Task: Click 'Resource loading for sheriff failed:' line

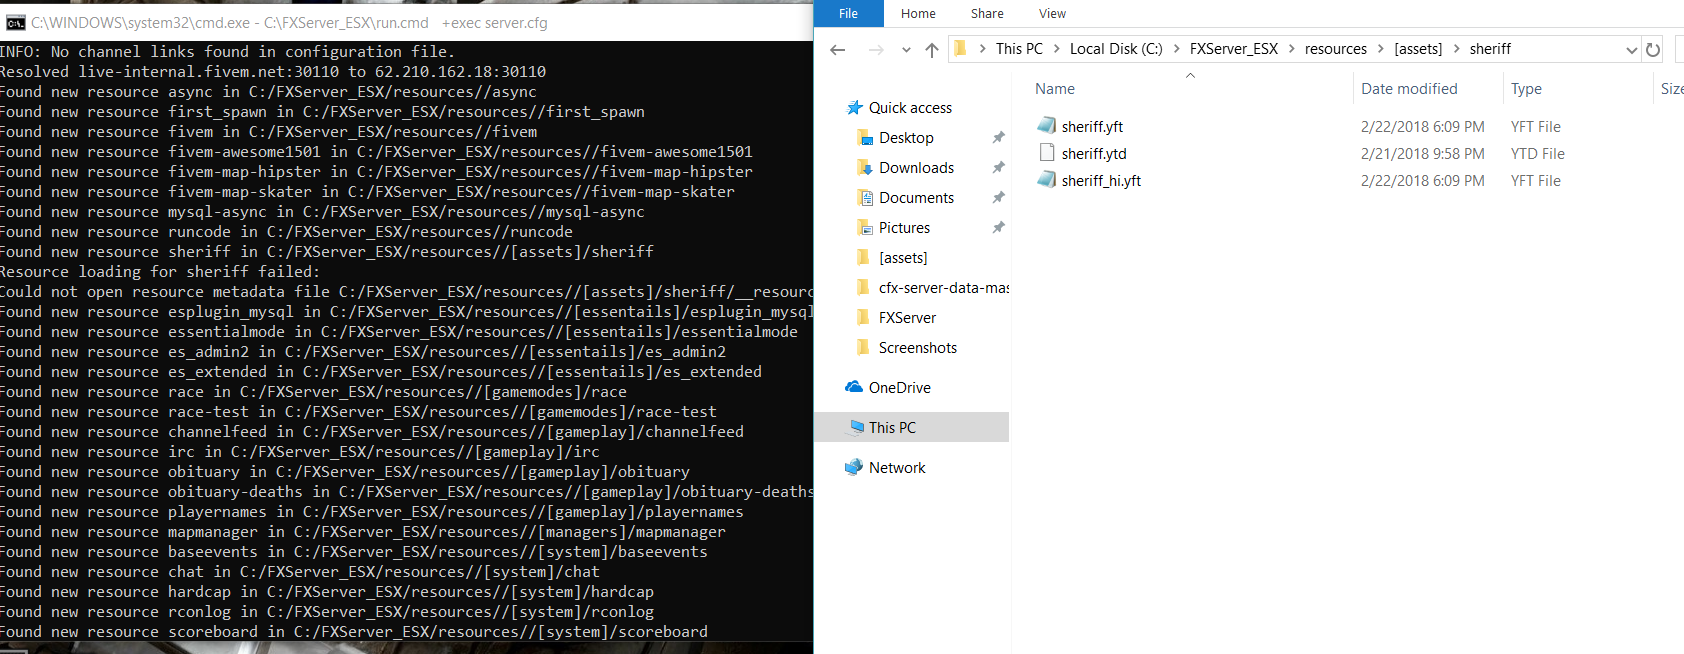Action: point(160,272)
